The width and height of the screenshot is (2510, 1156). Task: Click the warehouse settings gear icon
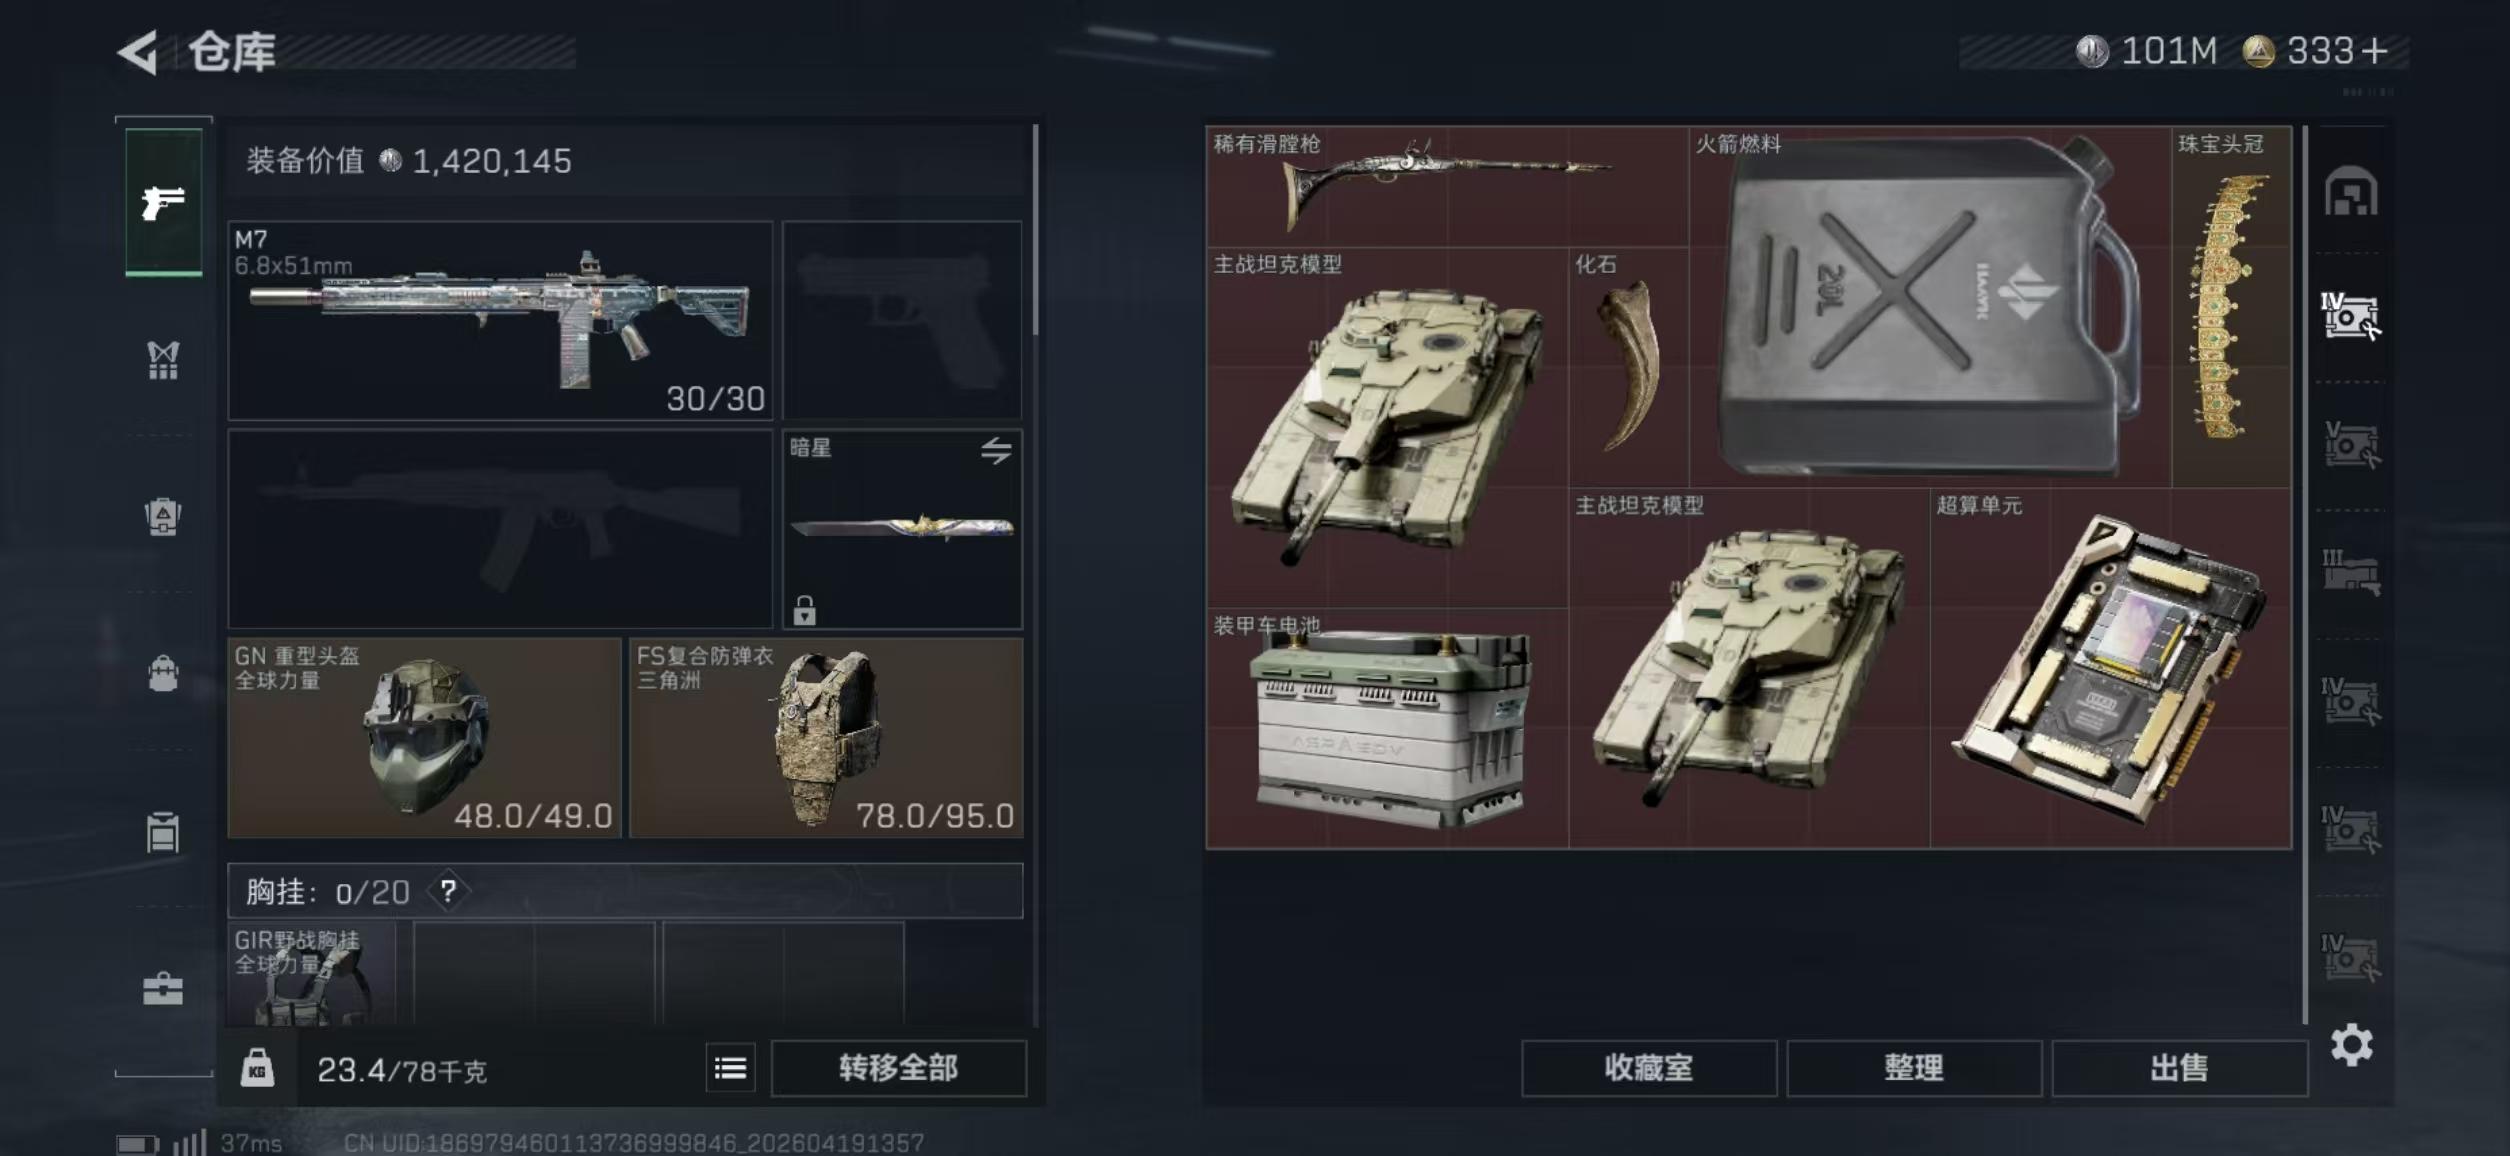pyautogui.click(x=2352, y=1045)
